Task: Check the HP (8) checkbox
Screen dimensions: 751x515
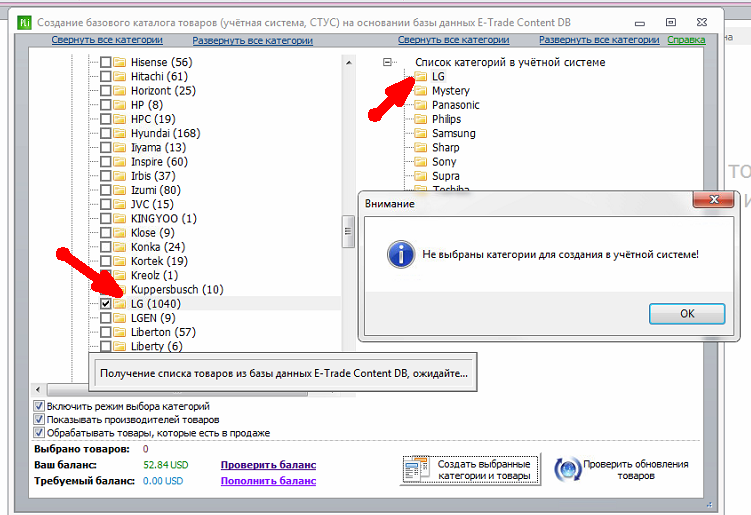Action: point(106,105)
